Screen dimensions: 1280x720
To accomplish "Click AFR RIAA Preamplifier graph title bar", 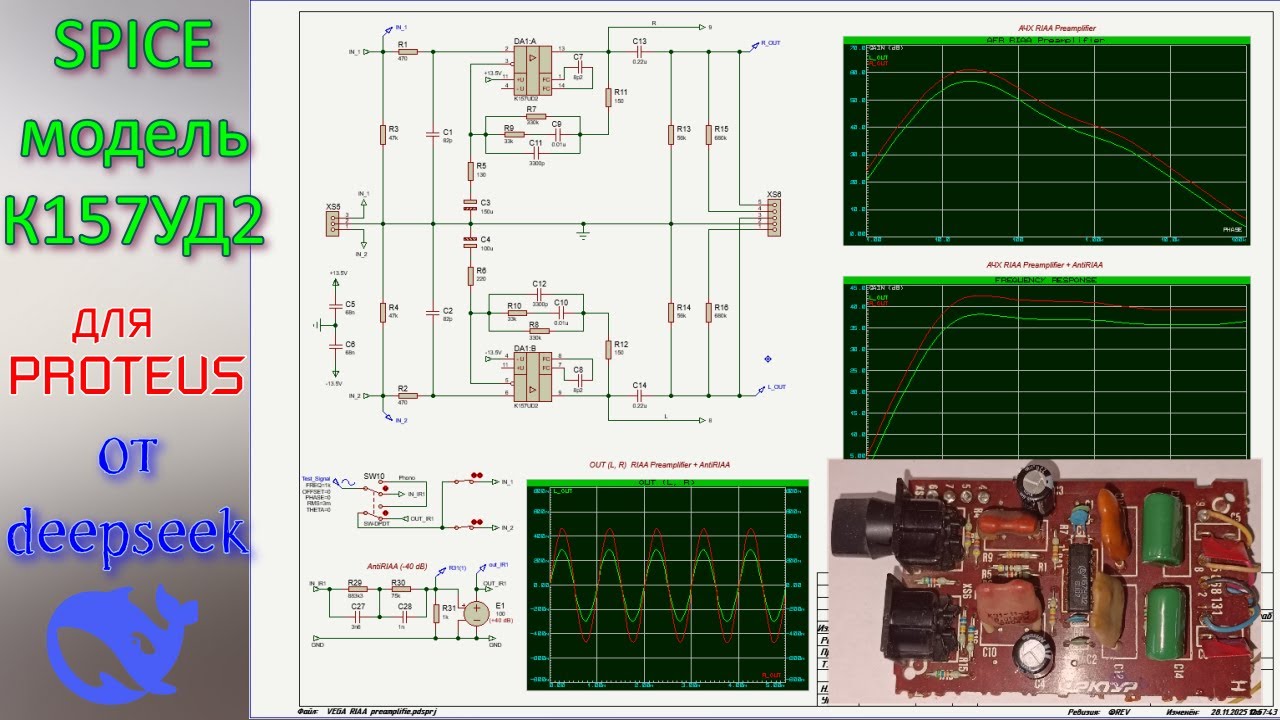I will [x=1045, y=40].
